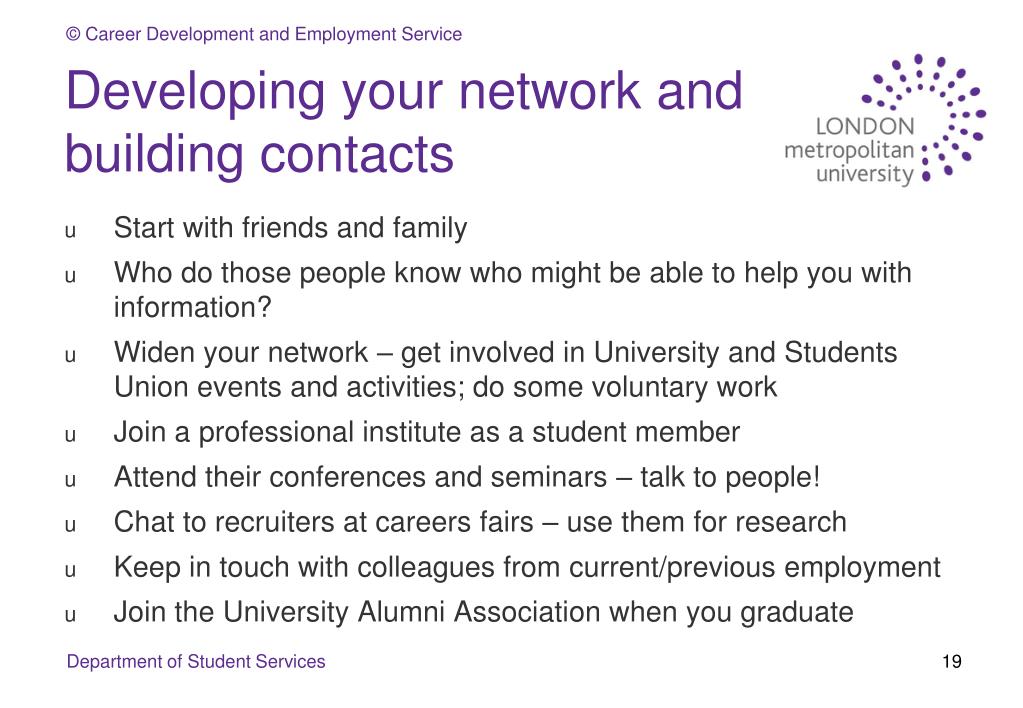Click the bullet marker beside 'Attend their conferences'

[70, 480]
